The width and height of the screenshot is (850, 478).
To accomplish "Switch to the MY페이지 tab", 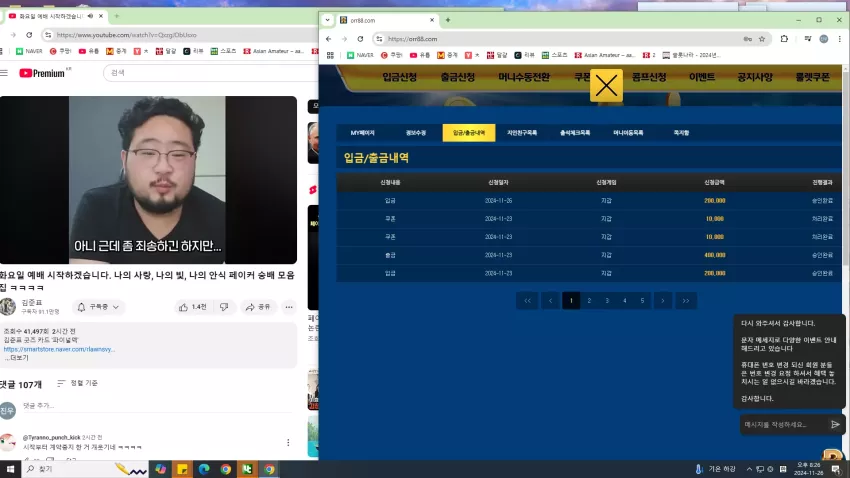I will (363, 133).
